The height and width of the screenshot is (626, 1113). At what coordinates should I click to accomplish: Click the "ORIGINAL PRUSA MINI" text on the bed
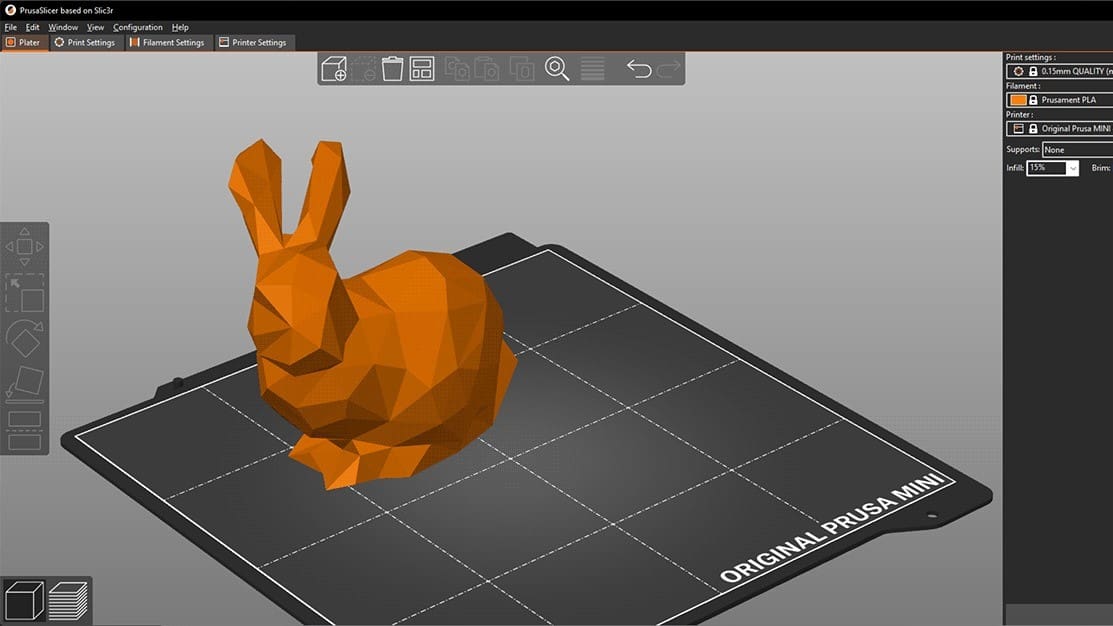[x=833, y=527]
